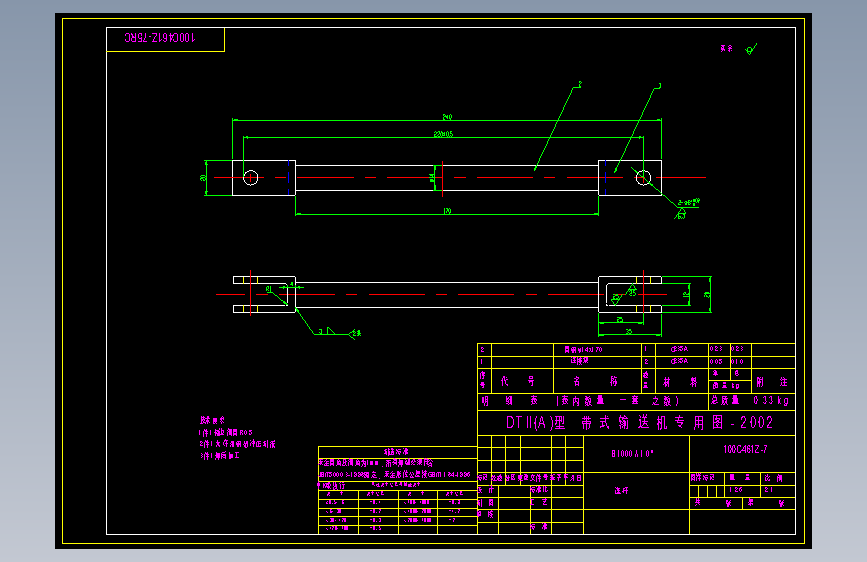Click the 标准化 cell in signature block
The height and width of the screenshot is (562, 867).
(x=539, y=490)
